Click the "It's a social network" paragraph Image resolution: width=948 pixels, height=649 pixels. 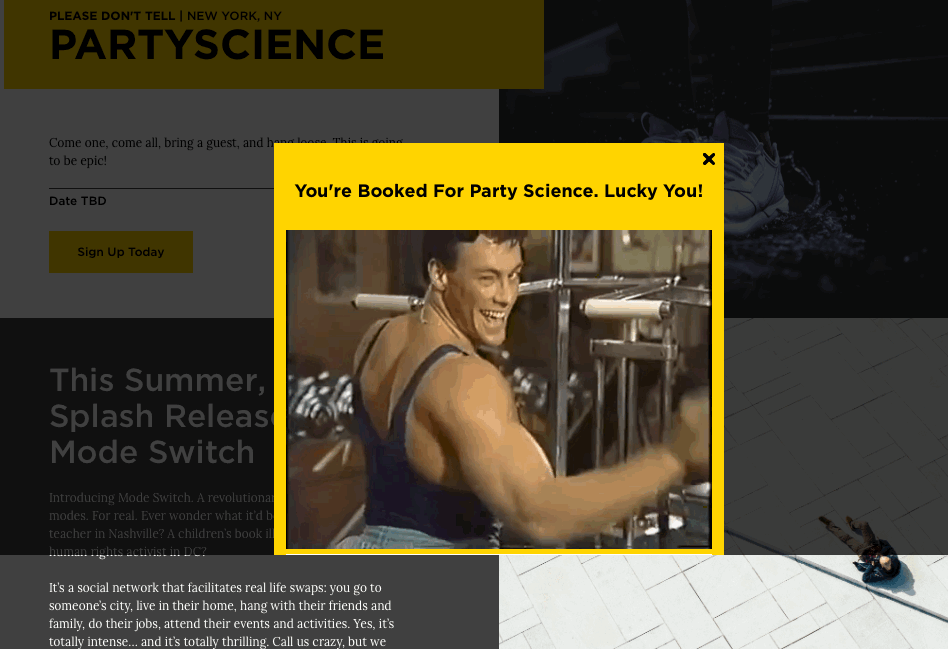pyautogui.click(x=221, y=615)
